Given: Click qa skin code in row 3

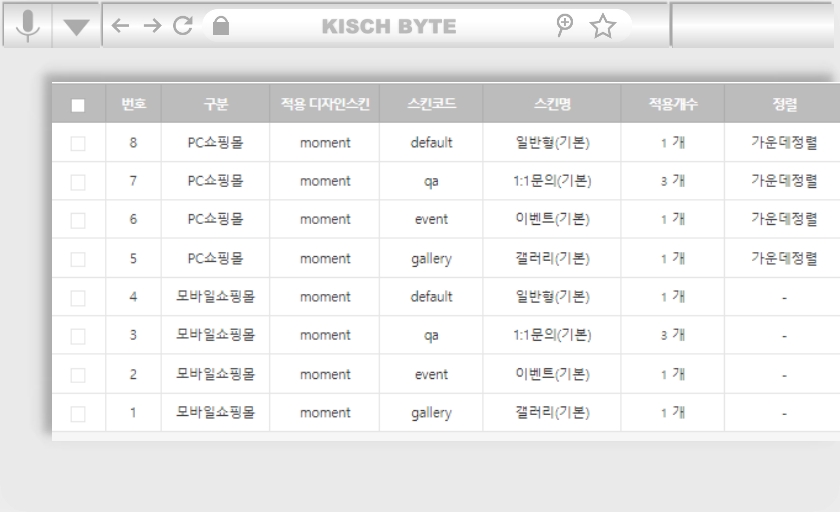Looking at the screenshot, I should [x=431, y=336].
